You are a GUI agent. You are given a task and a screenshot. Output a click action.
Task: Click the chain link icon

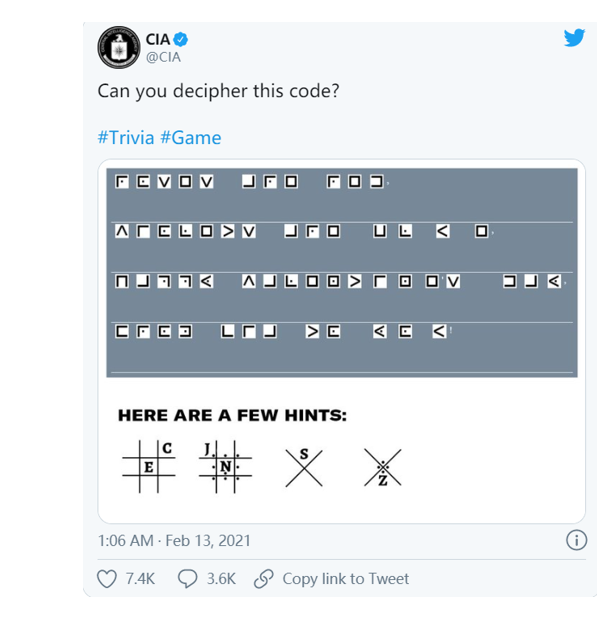(263, 579)
